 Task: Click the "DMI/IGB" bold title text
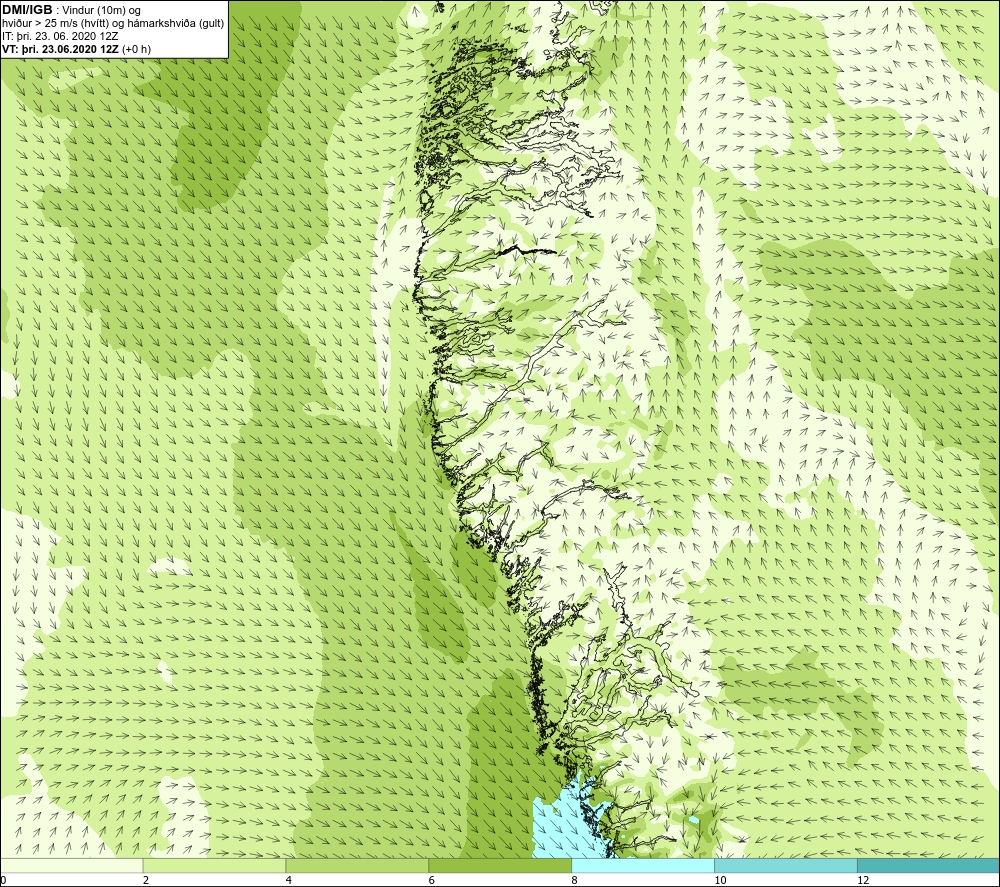click(27, 10)
